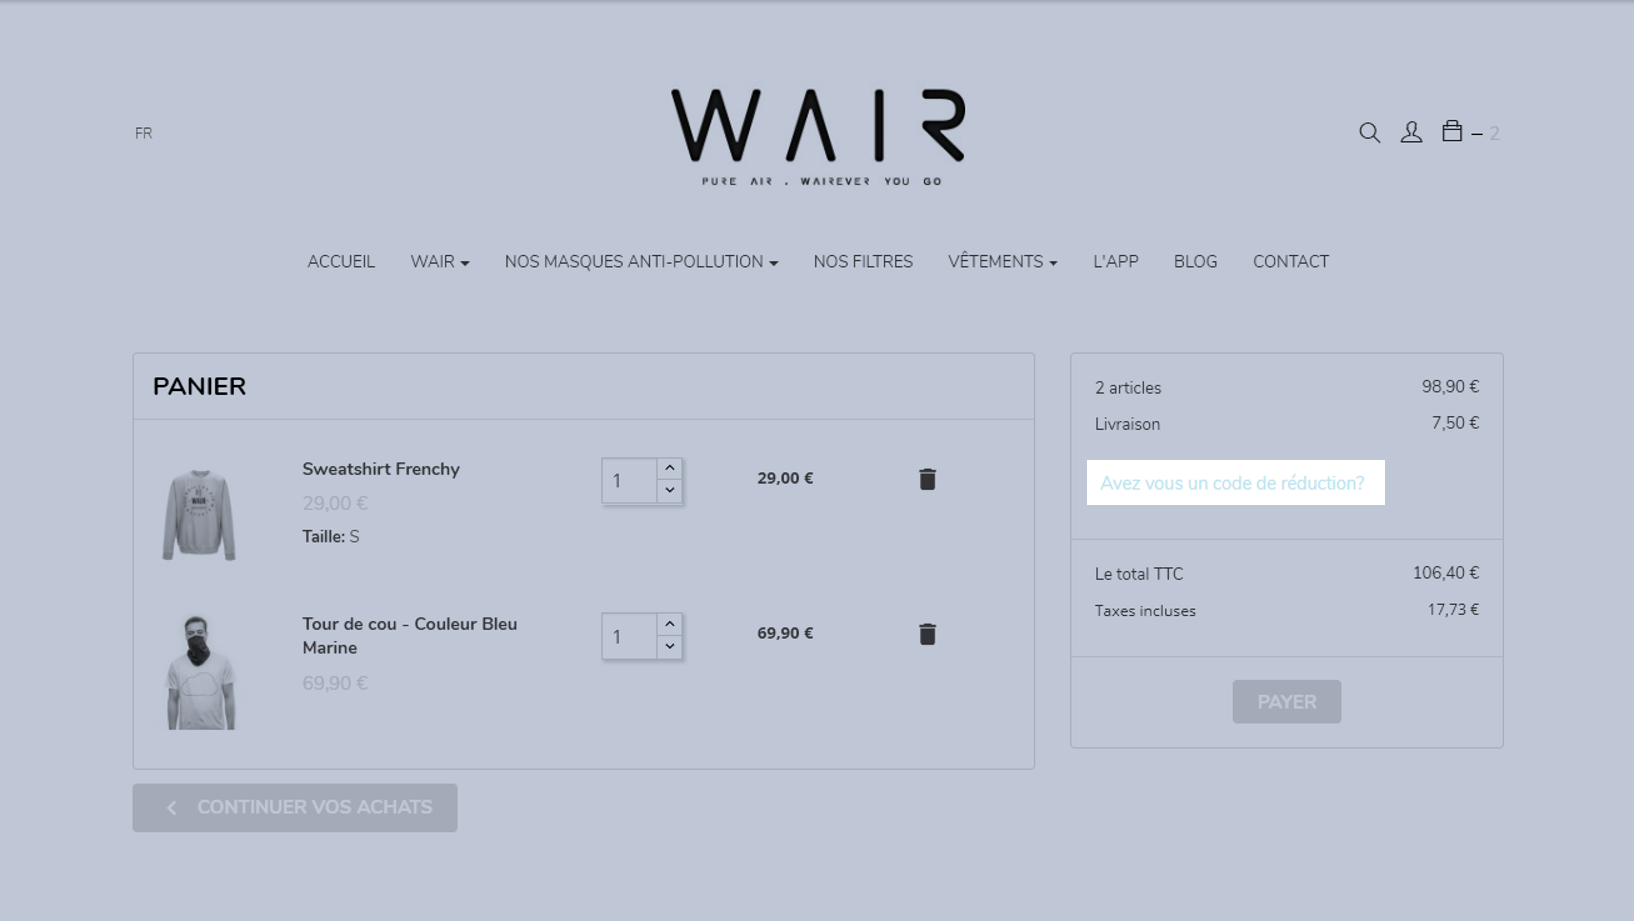Image resolution: width=1634 pixels, height=921 pixels.
Task: Click the cart count number 2
Action: (1494, 133)
